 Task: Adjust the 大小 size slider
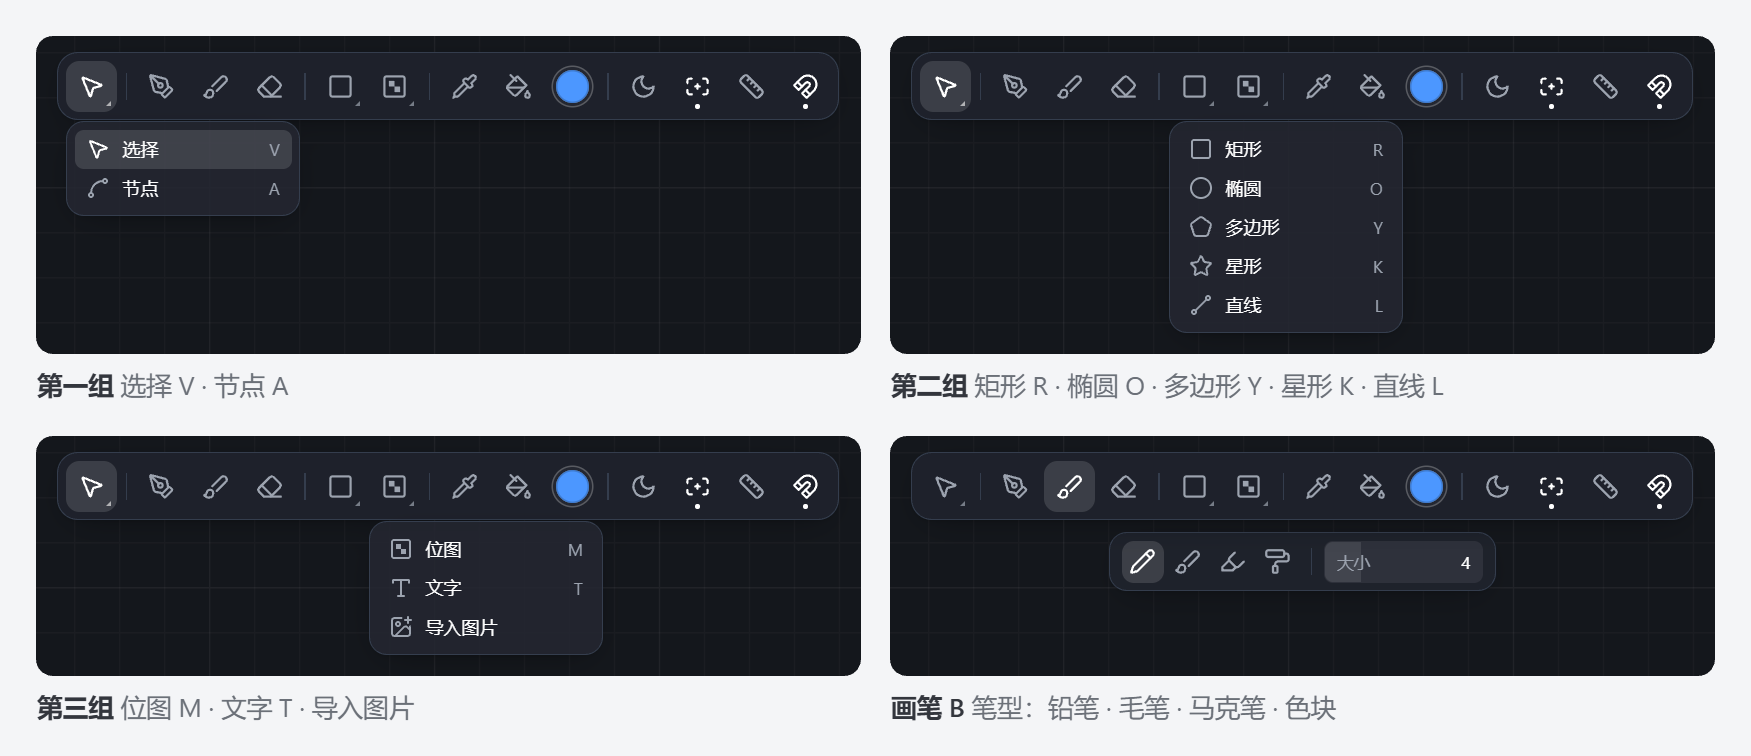tap(1404, 562)
